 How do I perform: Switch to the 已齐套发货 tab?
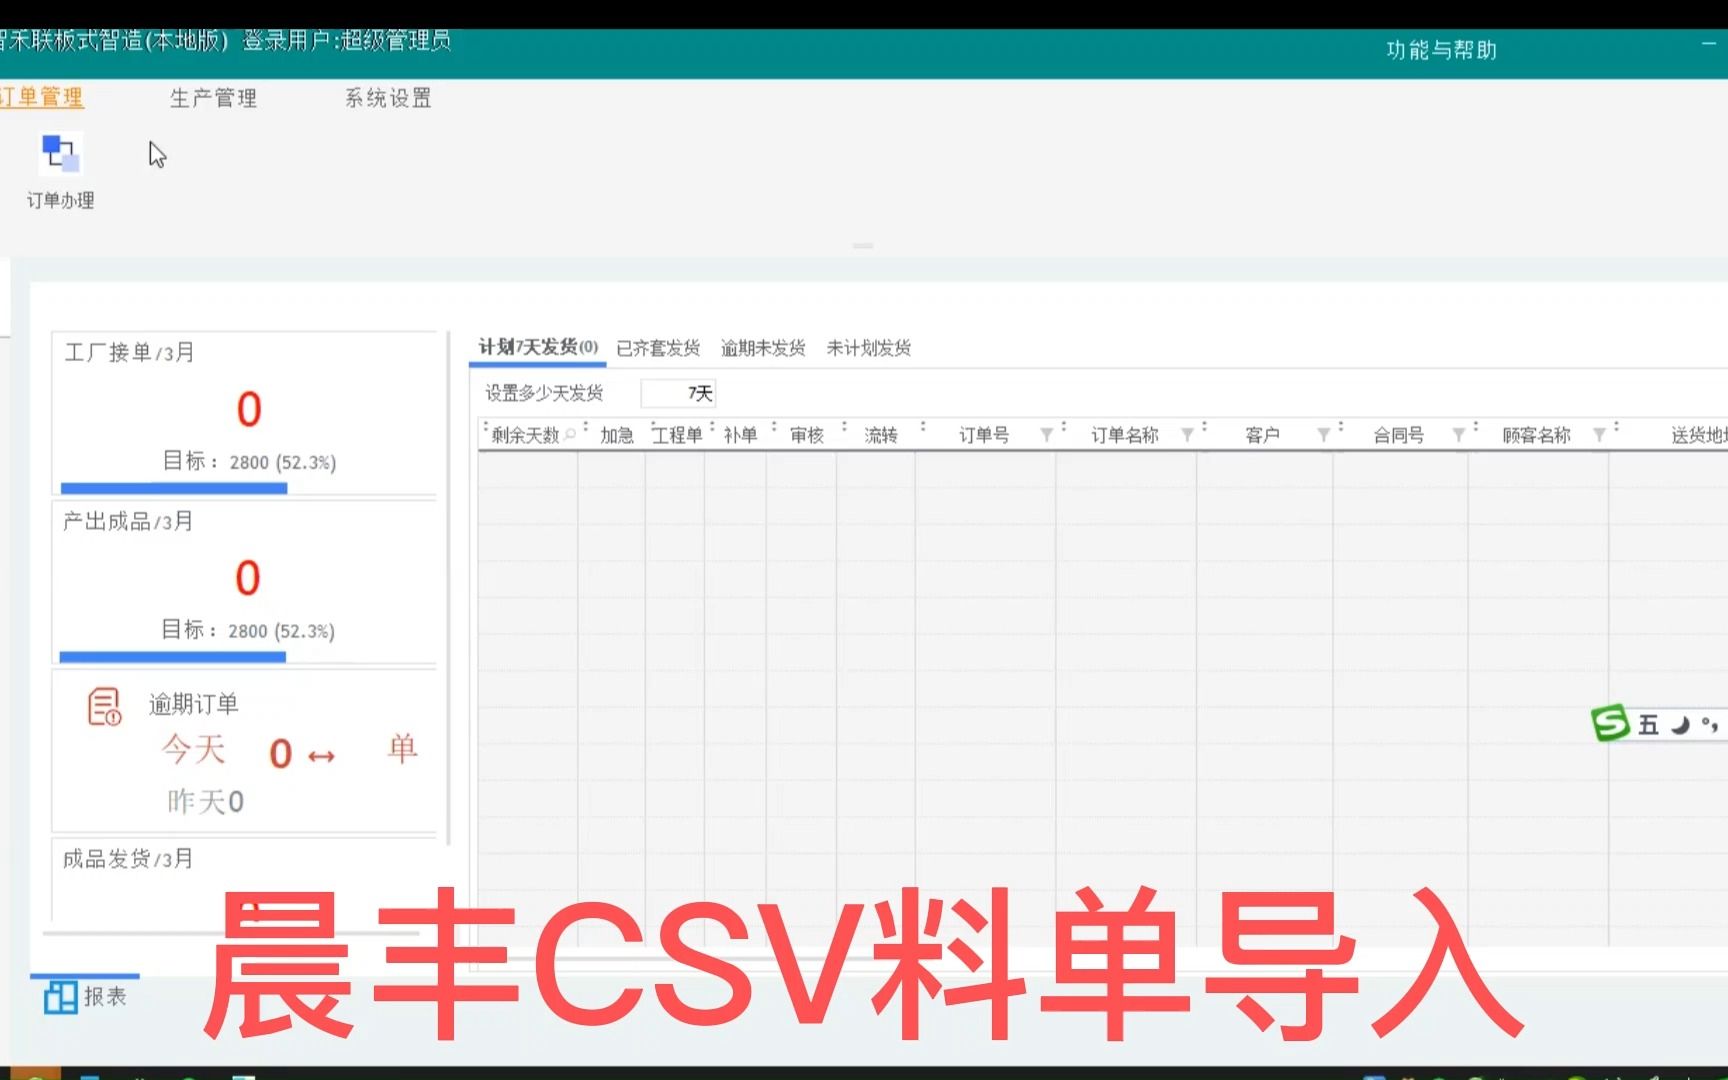[657, 348]
